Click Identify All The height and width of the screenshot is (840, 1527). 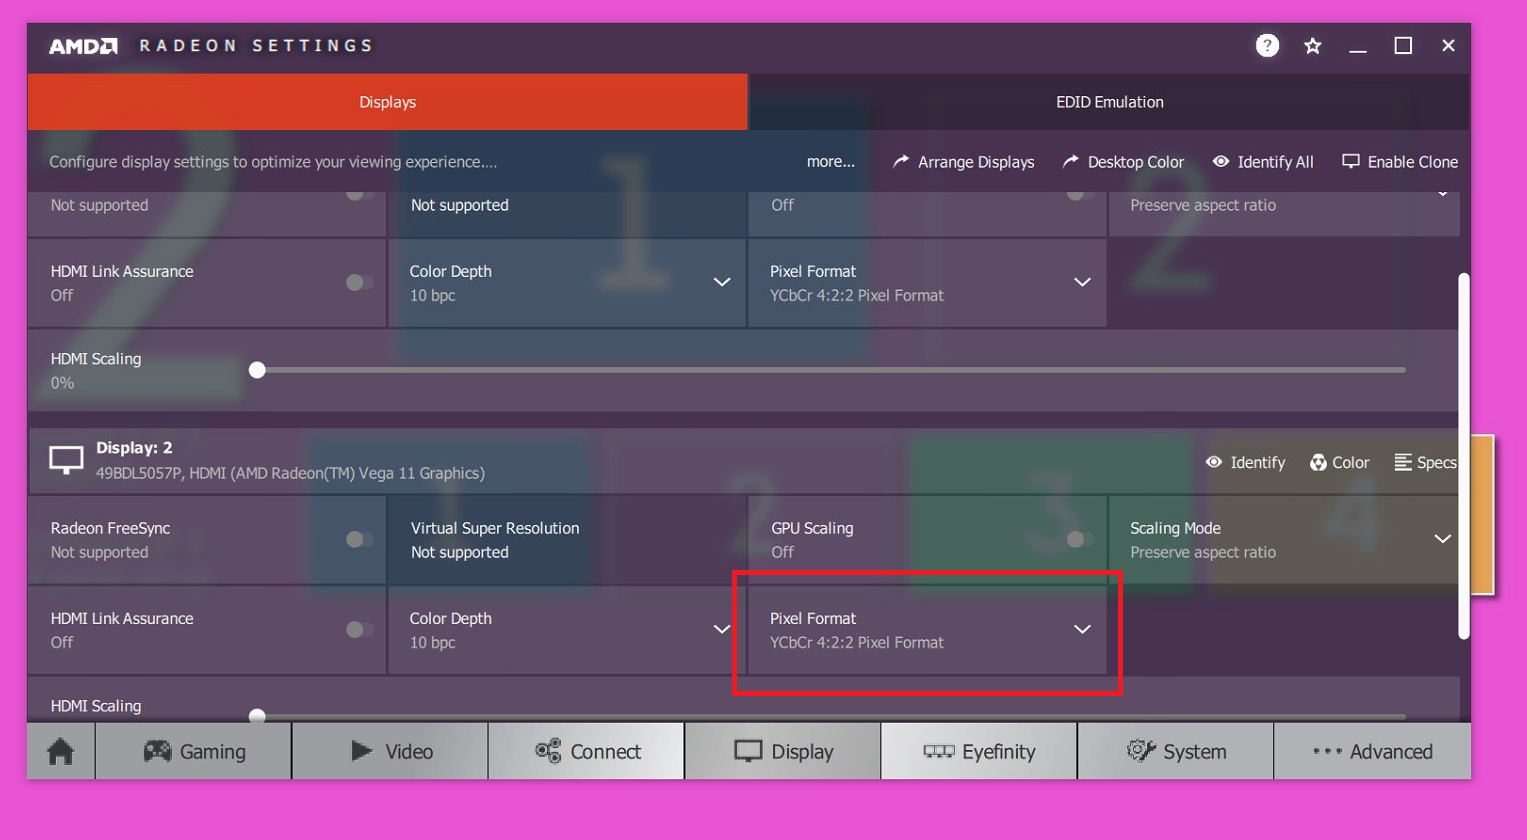click(x=1263, y=162)
